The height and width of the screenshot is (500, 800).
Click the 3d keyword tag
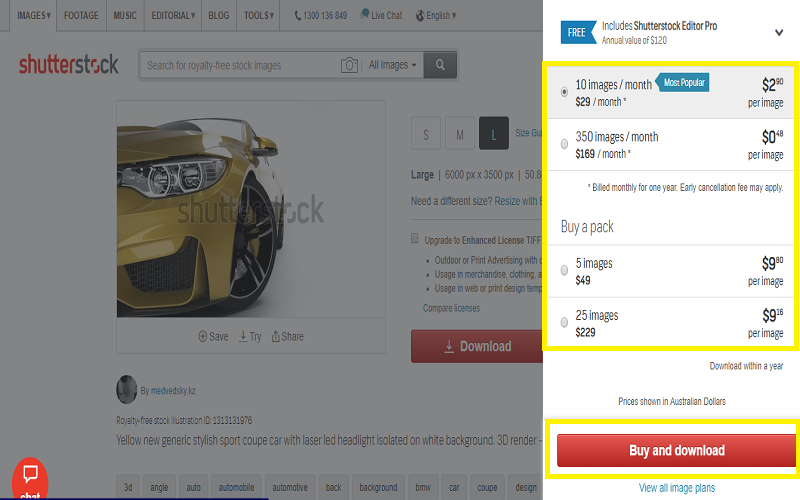[128, 487]
